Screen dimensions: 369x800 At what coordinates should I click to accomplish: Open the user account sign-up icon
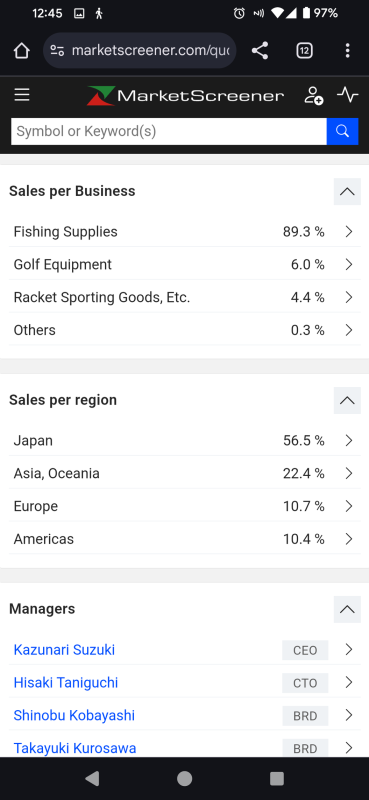[x=313, y=95]
